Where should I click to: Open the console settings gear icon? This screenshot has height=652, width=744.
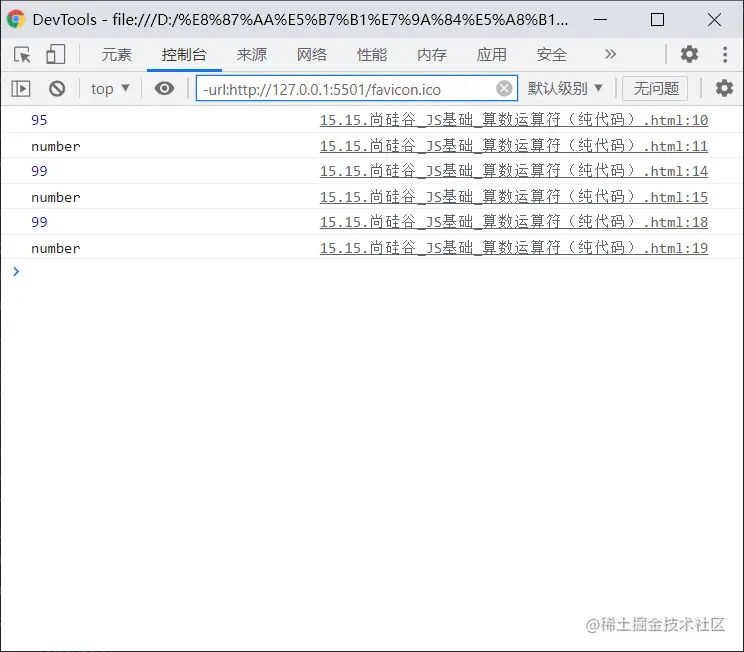pos(724,89)
